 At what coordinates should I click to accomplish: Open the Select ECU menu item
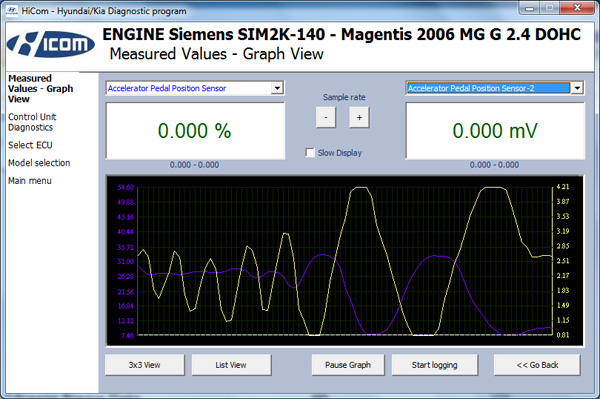pyautogui.click(x=30, y=145)
